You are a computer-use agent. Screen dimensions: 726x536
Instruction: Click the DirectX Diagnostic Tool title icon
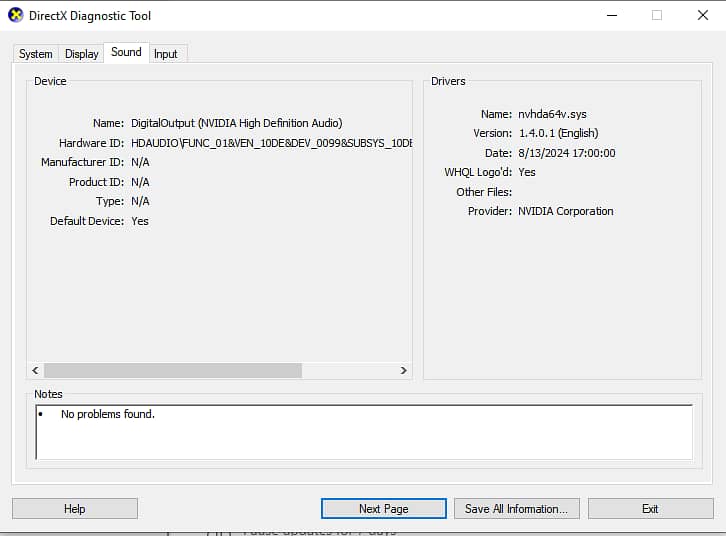pos(16,15)
